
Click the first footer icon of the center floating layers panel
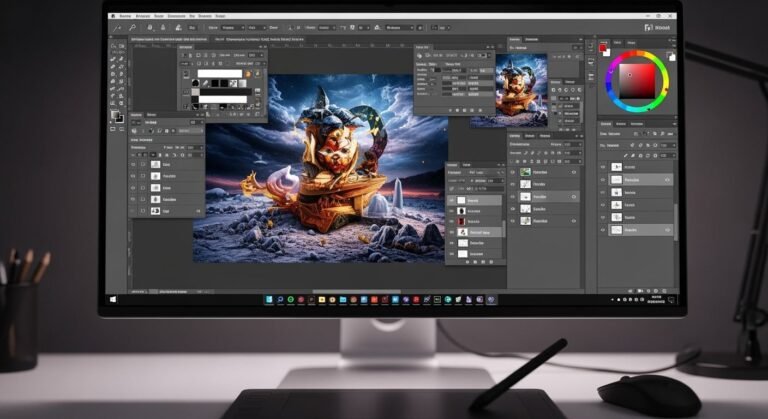[467, 262]
